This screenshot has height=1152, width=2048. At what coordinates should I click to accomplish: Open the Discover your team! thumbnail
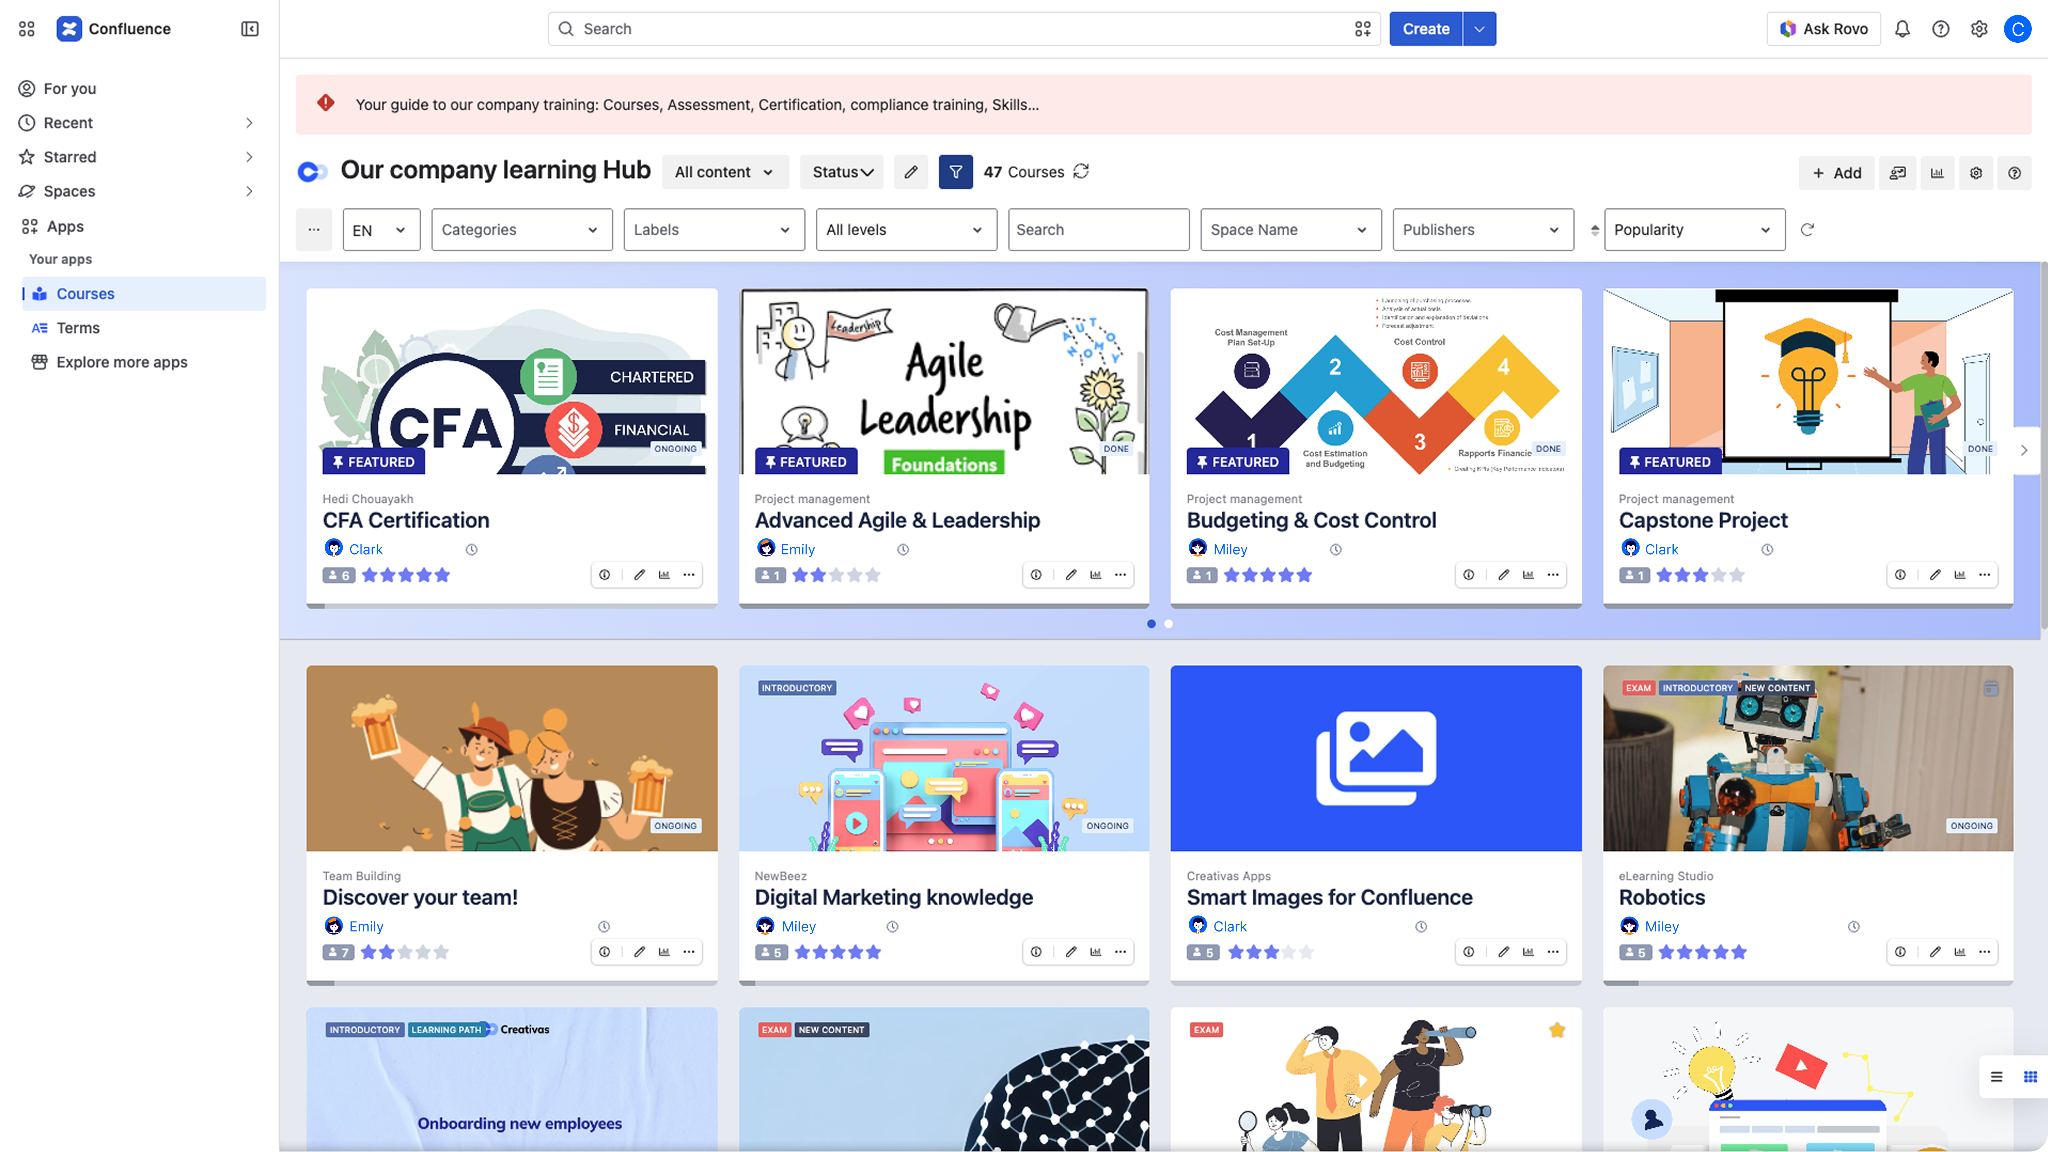point(512,759)
